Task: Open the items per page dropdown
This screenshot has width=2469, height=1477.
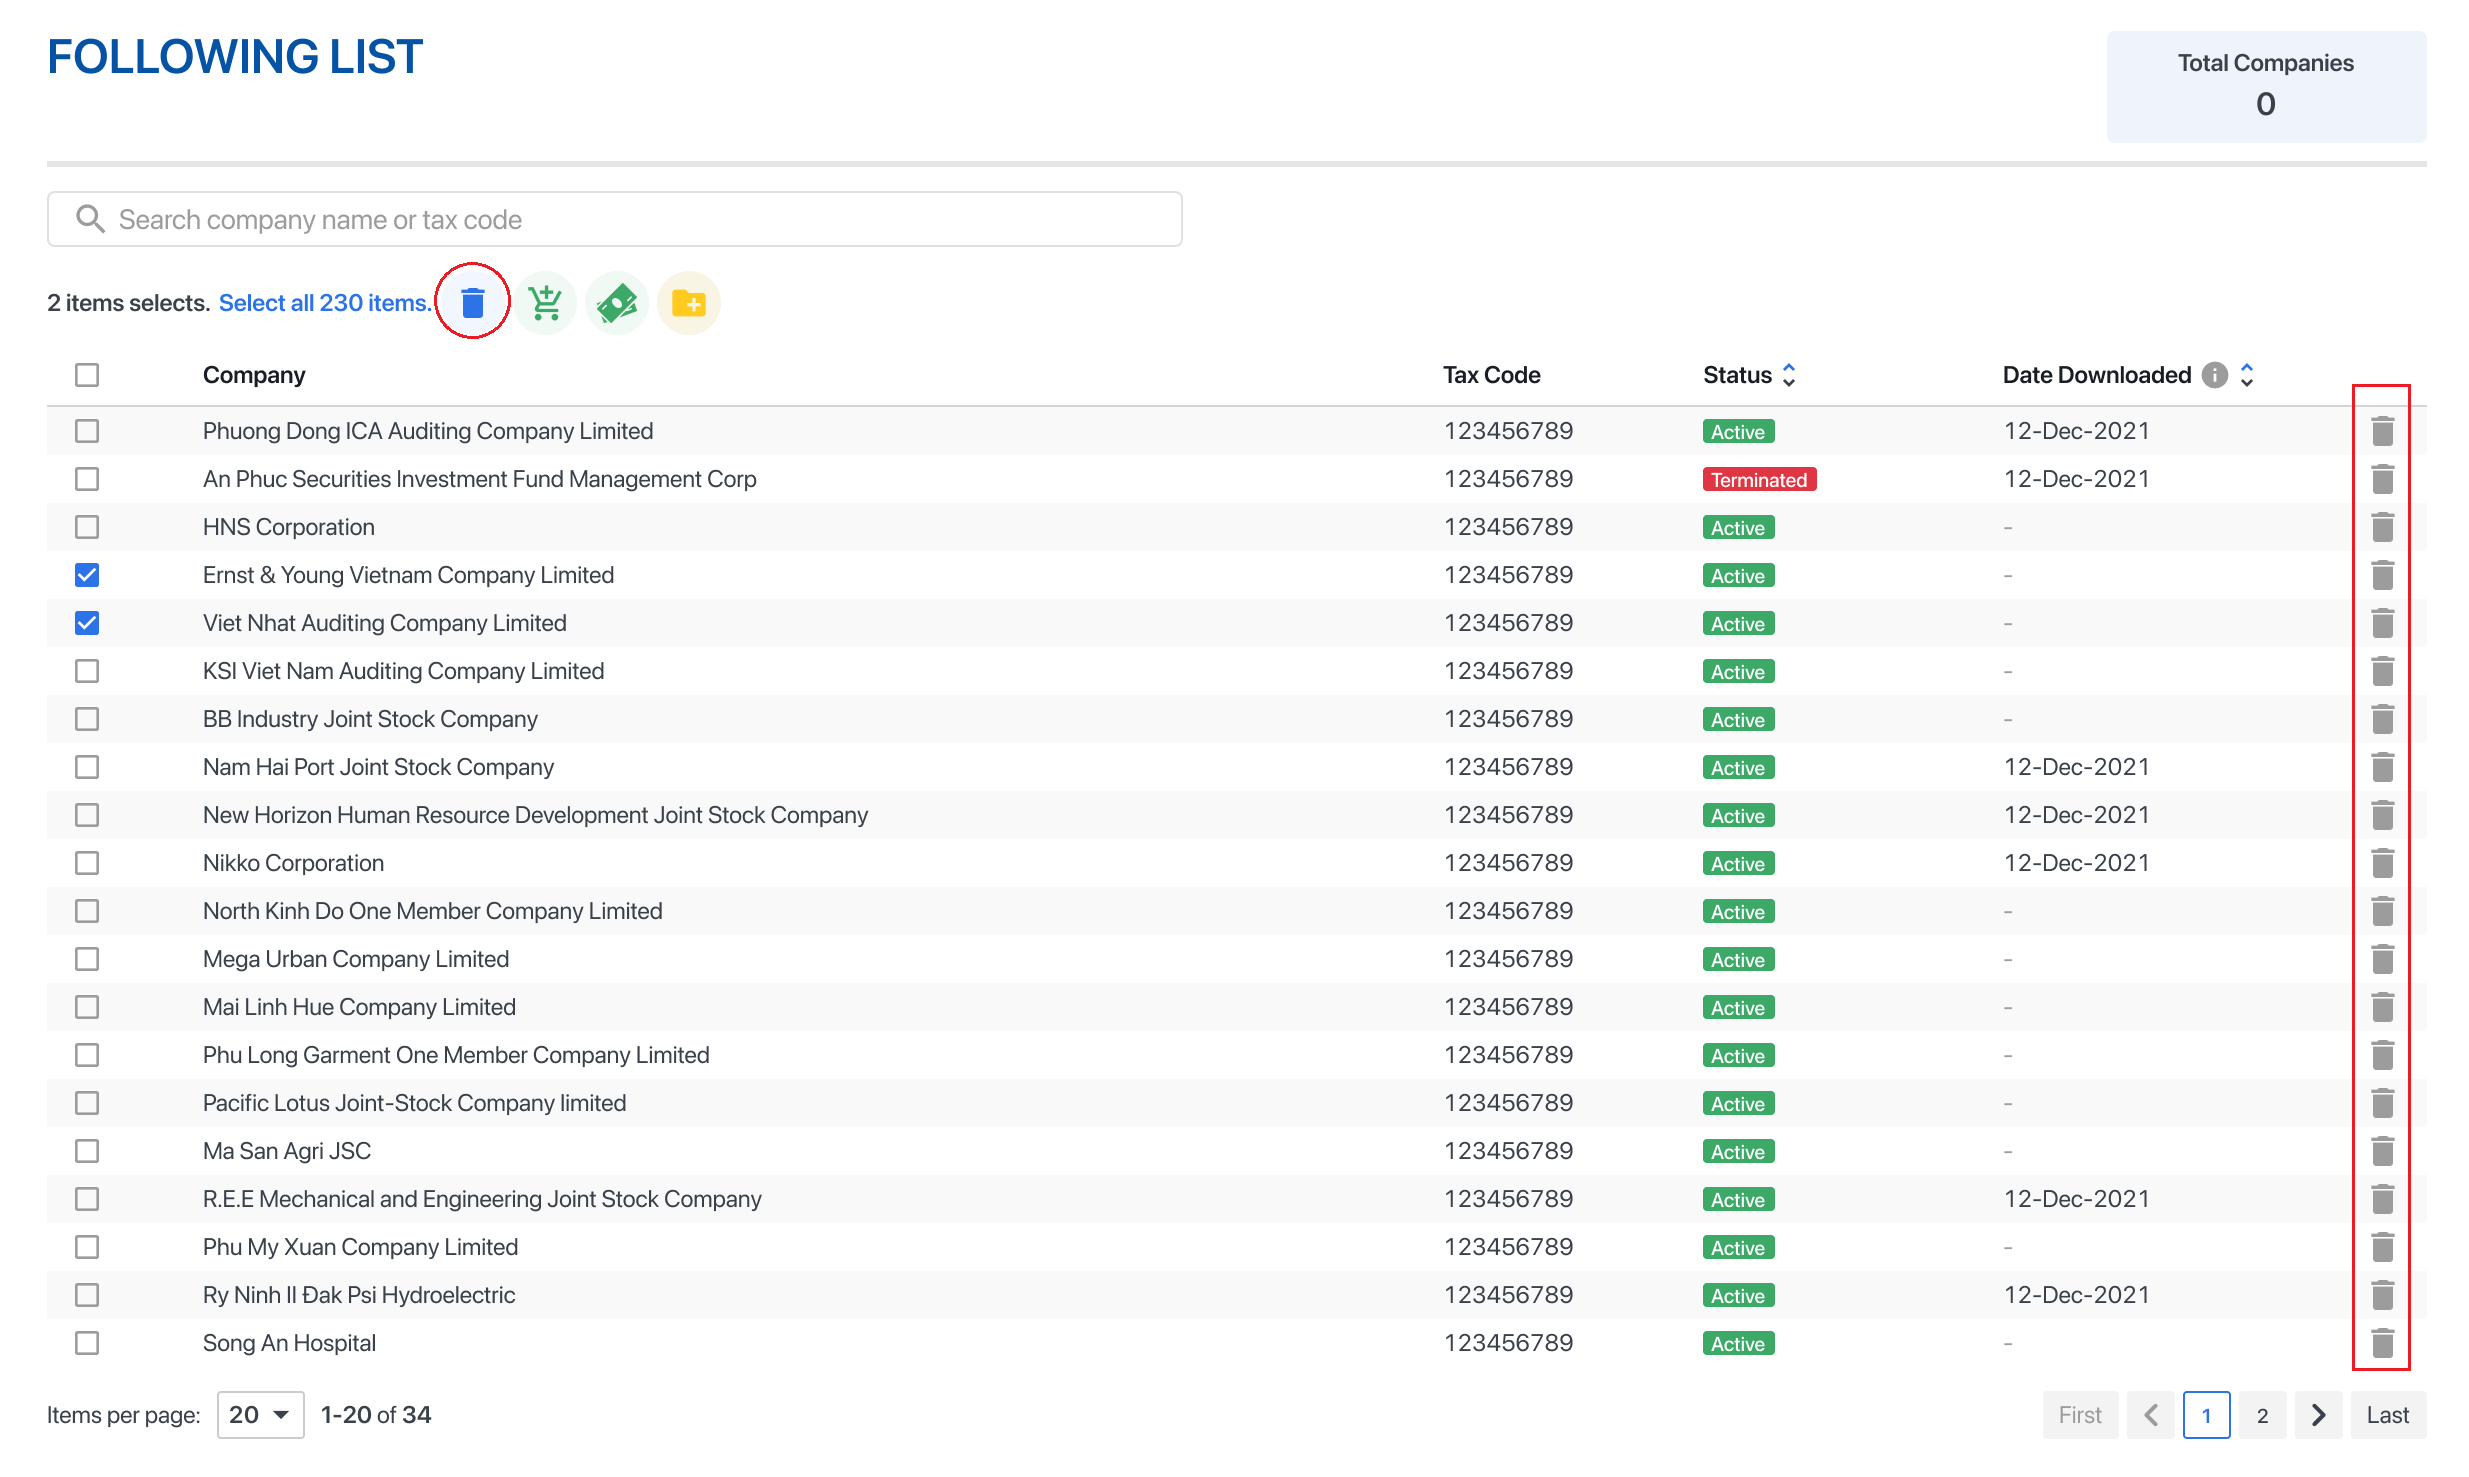Action: (260, 1414)
